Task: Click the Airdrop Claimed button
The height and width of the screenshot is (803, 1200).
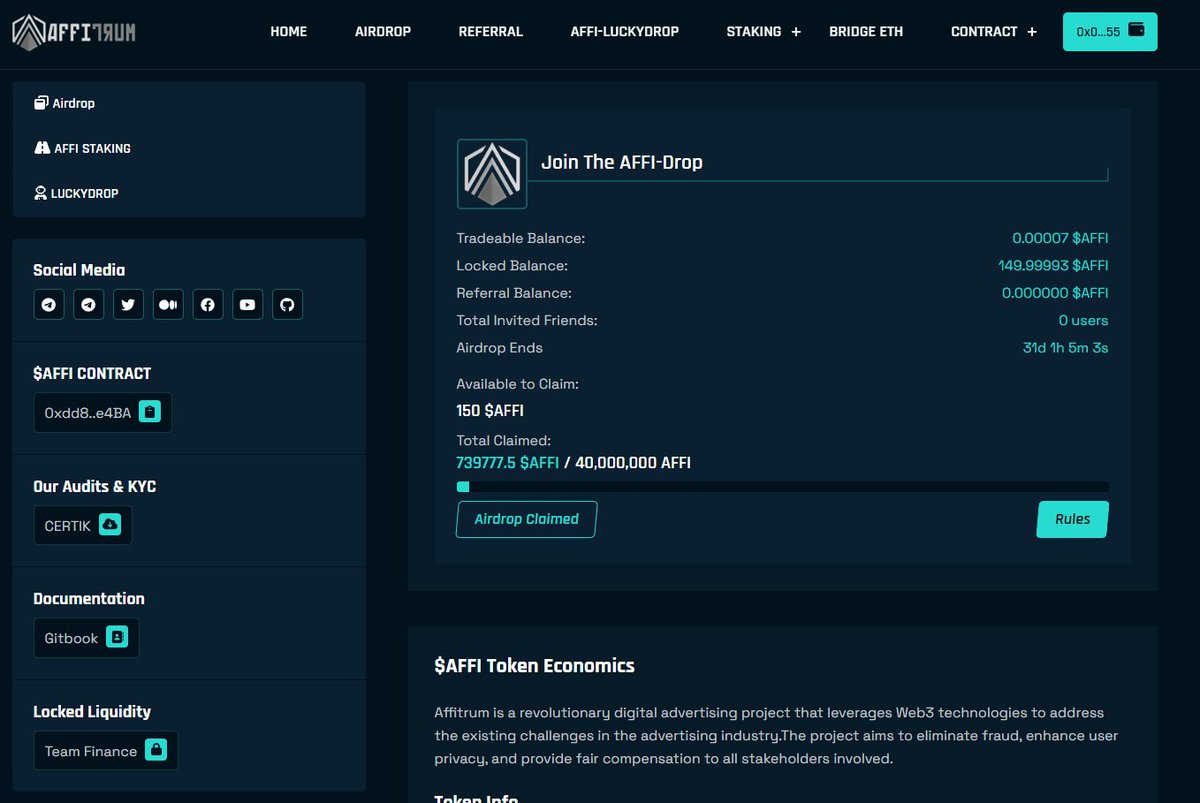Action: pos(526,520)
